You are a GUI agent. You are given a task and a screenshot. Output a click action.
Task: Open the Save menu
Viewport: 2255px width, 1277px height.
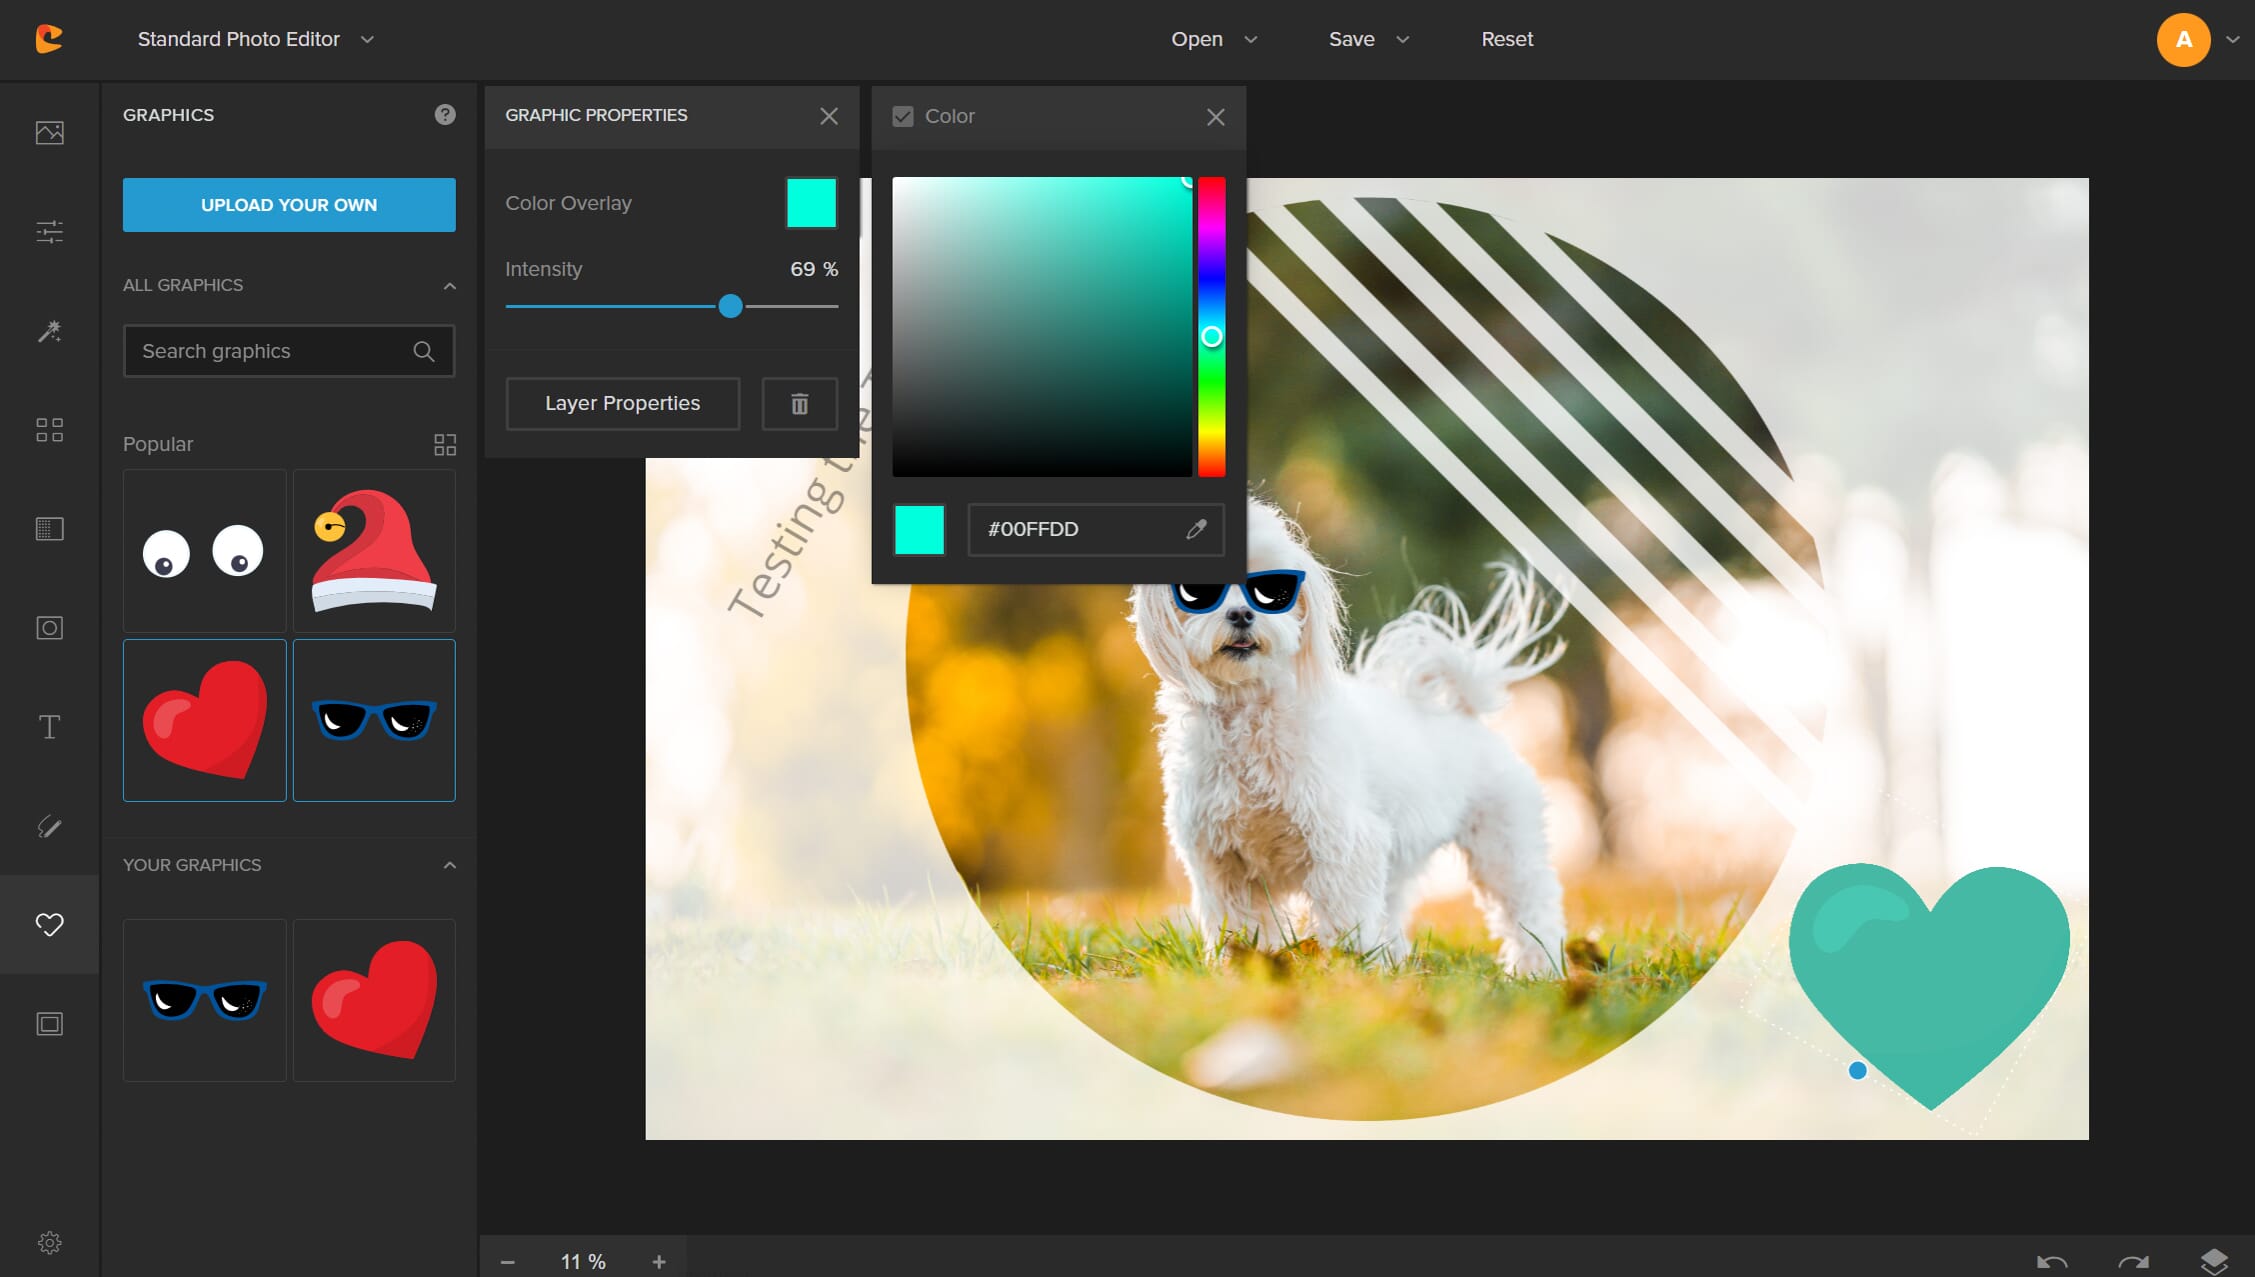[1367, 39]
